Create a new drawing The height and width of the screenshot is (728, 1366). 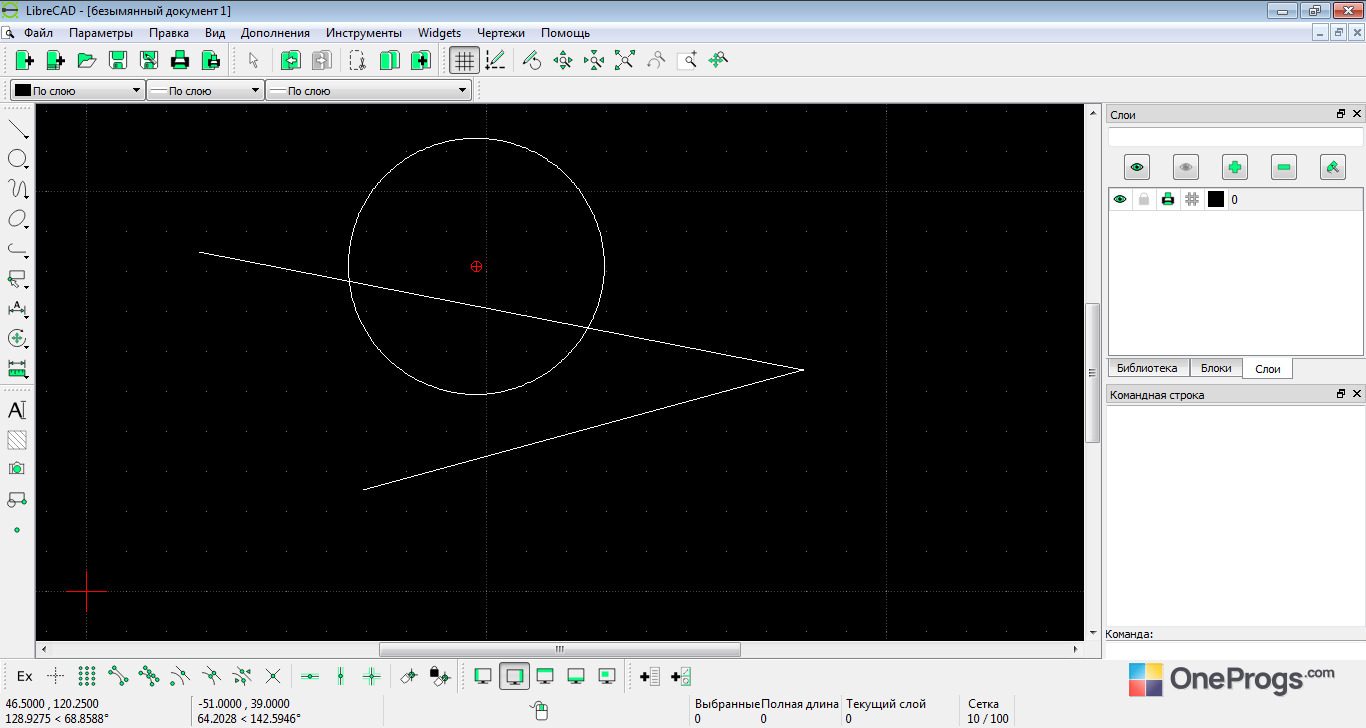click(24, 60)
